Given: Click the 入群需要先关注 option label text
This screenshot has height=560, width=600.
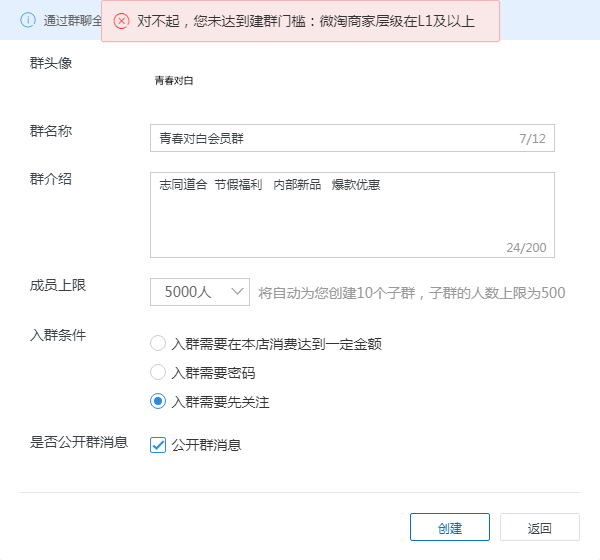Looking at the screenshot, I should pyautogui.click(x=220, y=402).
